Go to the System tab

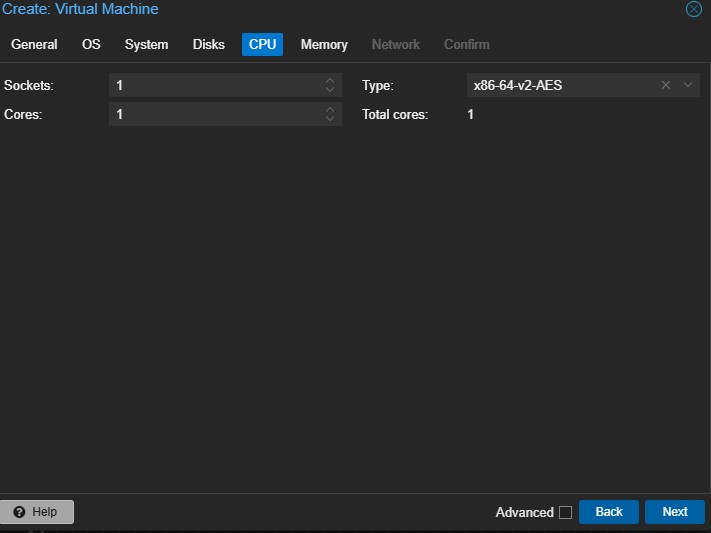tap(146, 44)
